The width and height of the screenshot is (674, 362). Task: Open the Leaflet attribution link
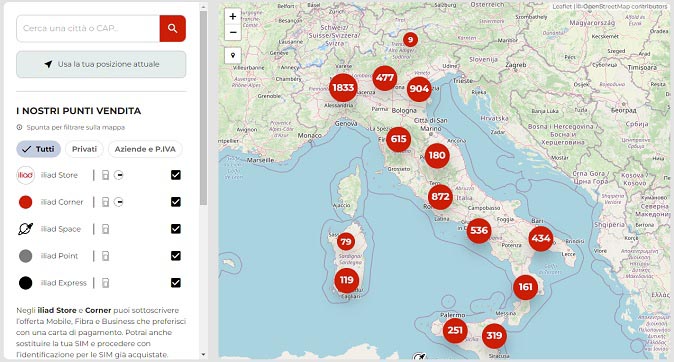(562, 6)
